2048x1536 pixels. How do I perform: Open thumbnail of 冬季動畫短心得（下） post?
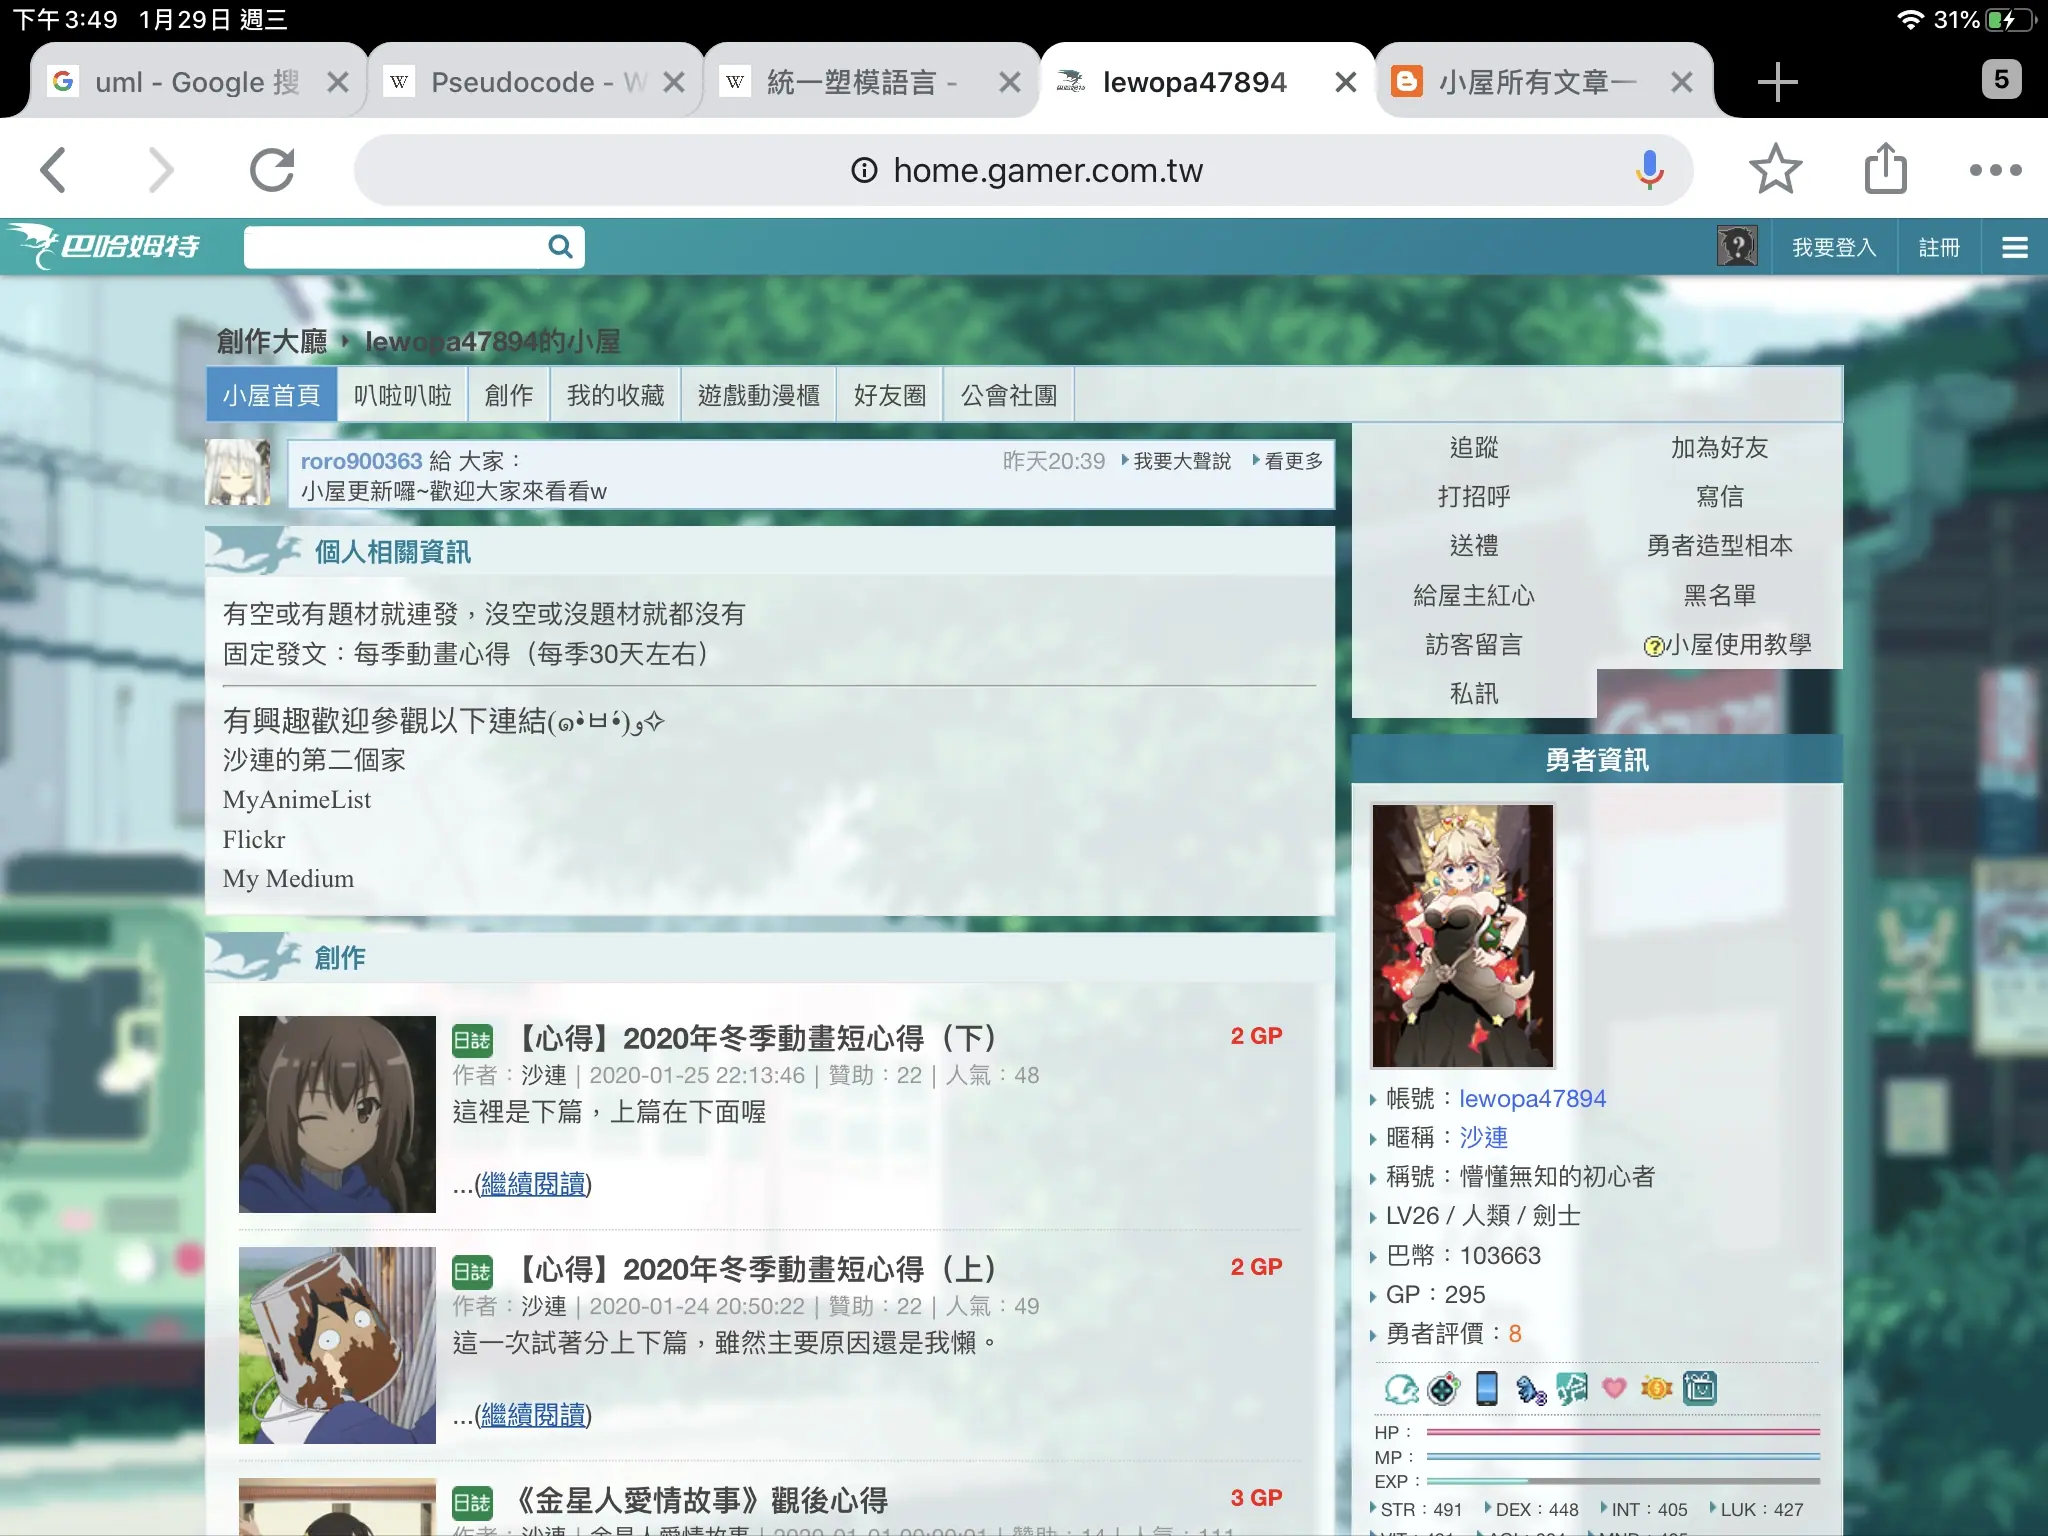click(x=337, y=1114)
